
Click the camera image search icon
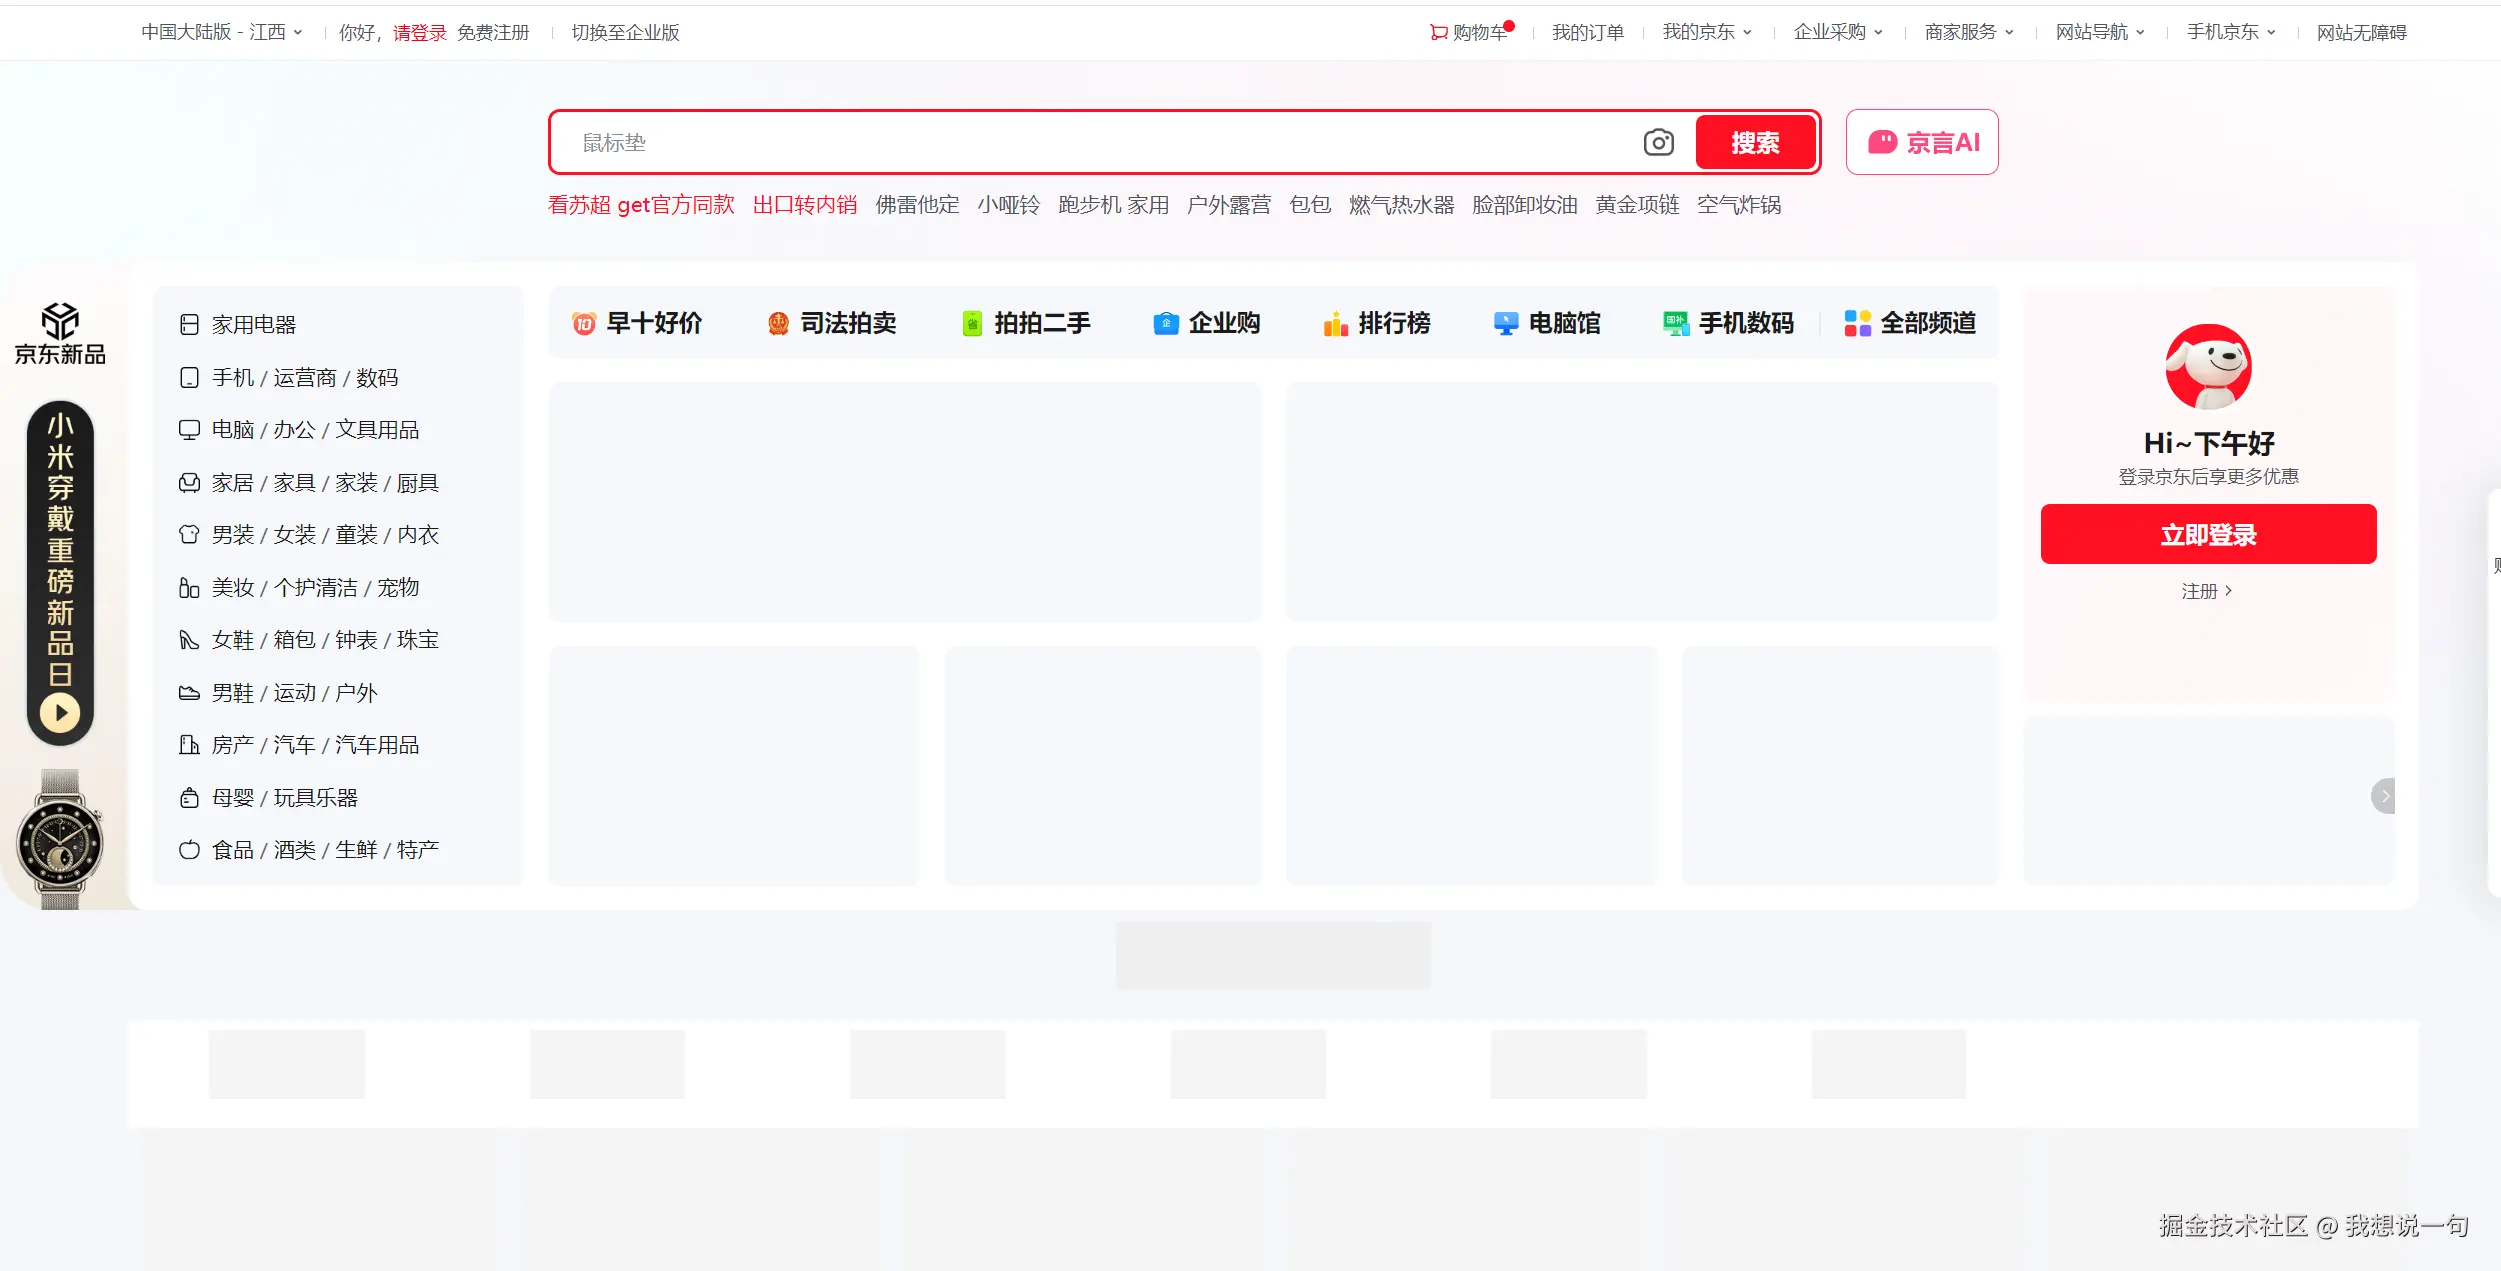[1659, 142]
